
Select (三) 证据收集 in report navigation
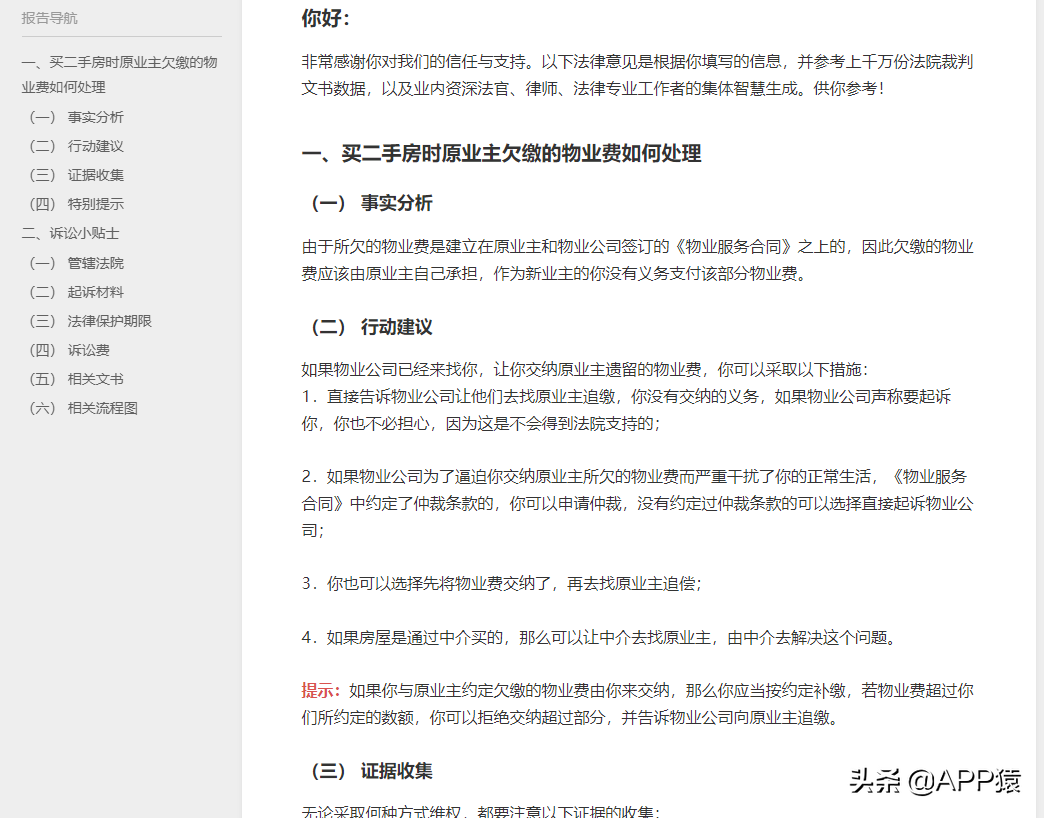point(76,175)
